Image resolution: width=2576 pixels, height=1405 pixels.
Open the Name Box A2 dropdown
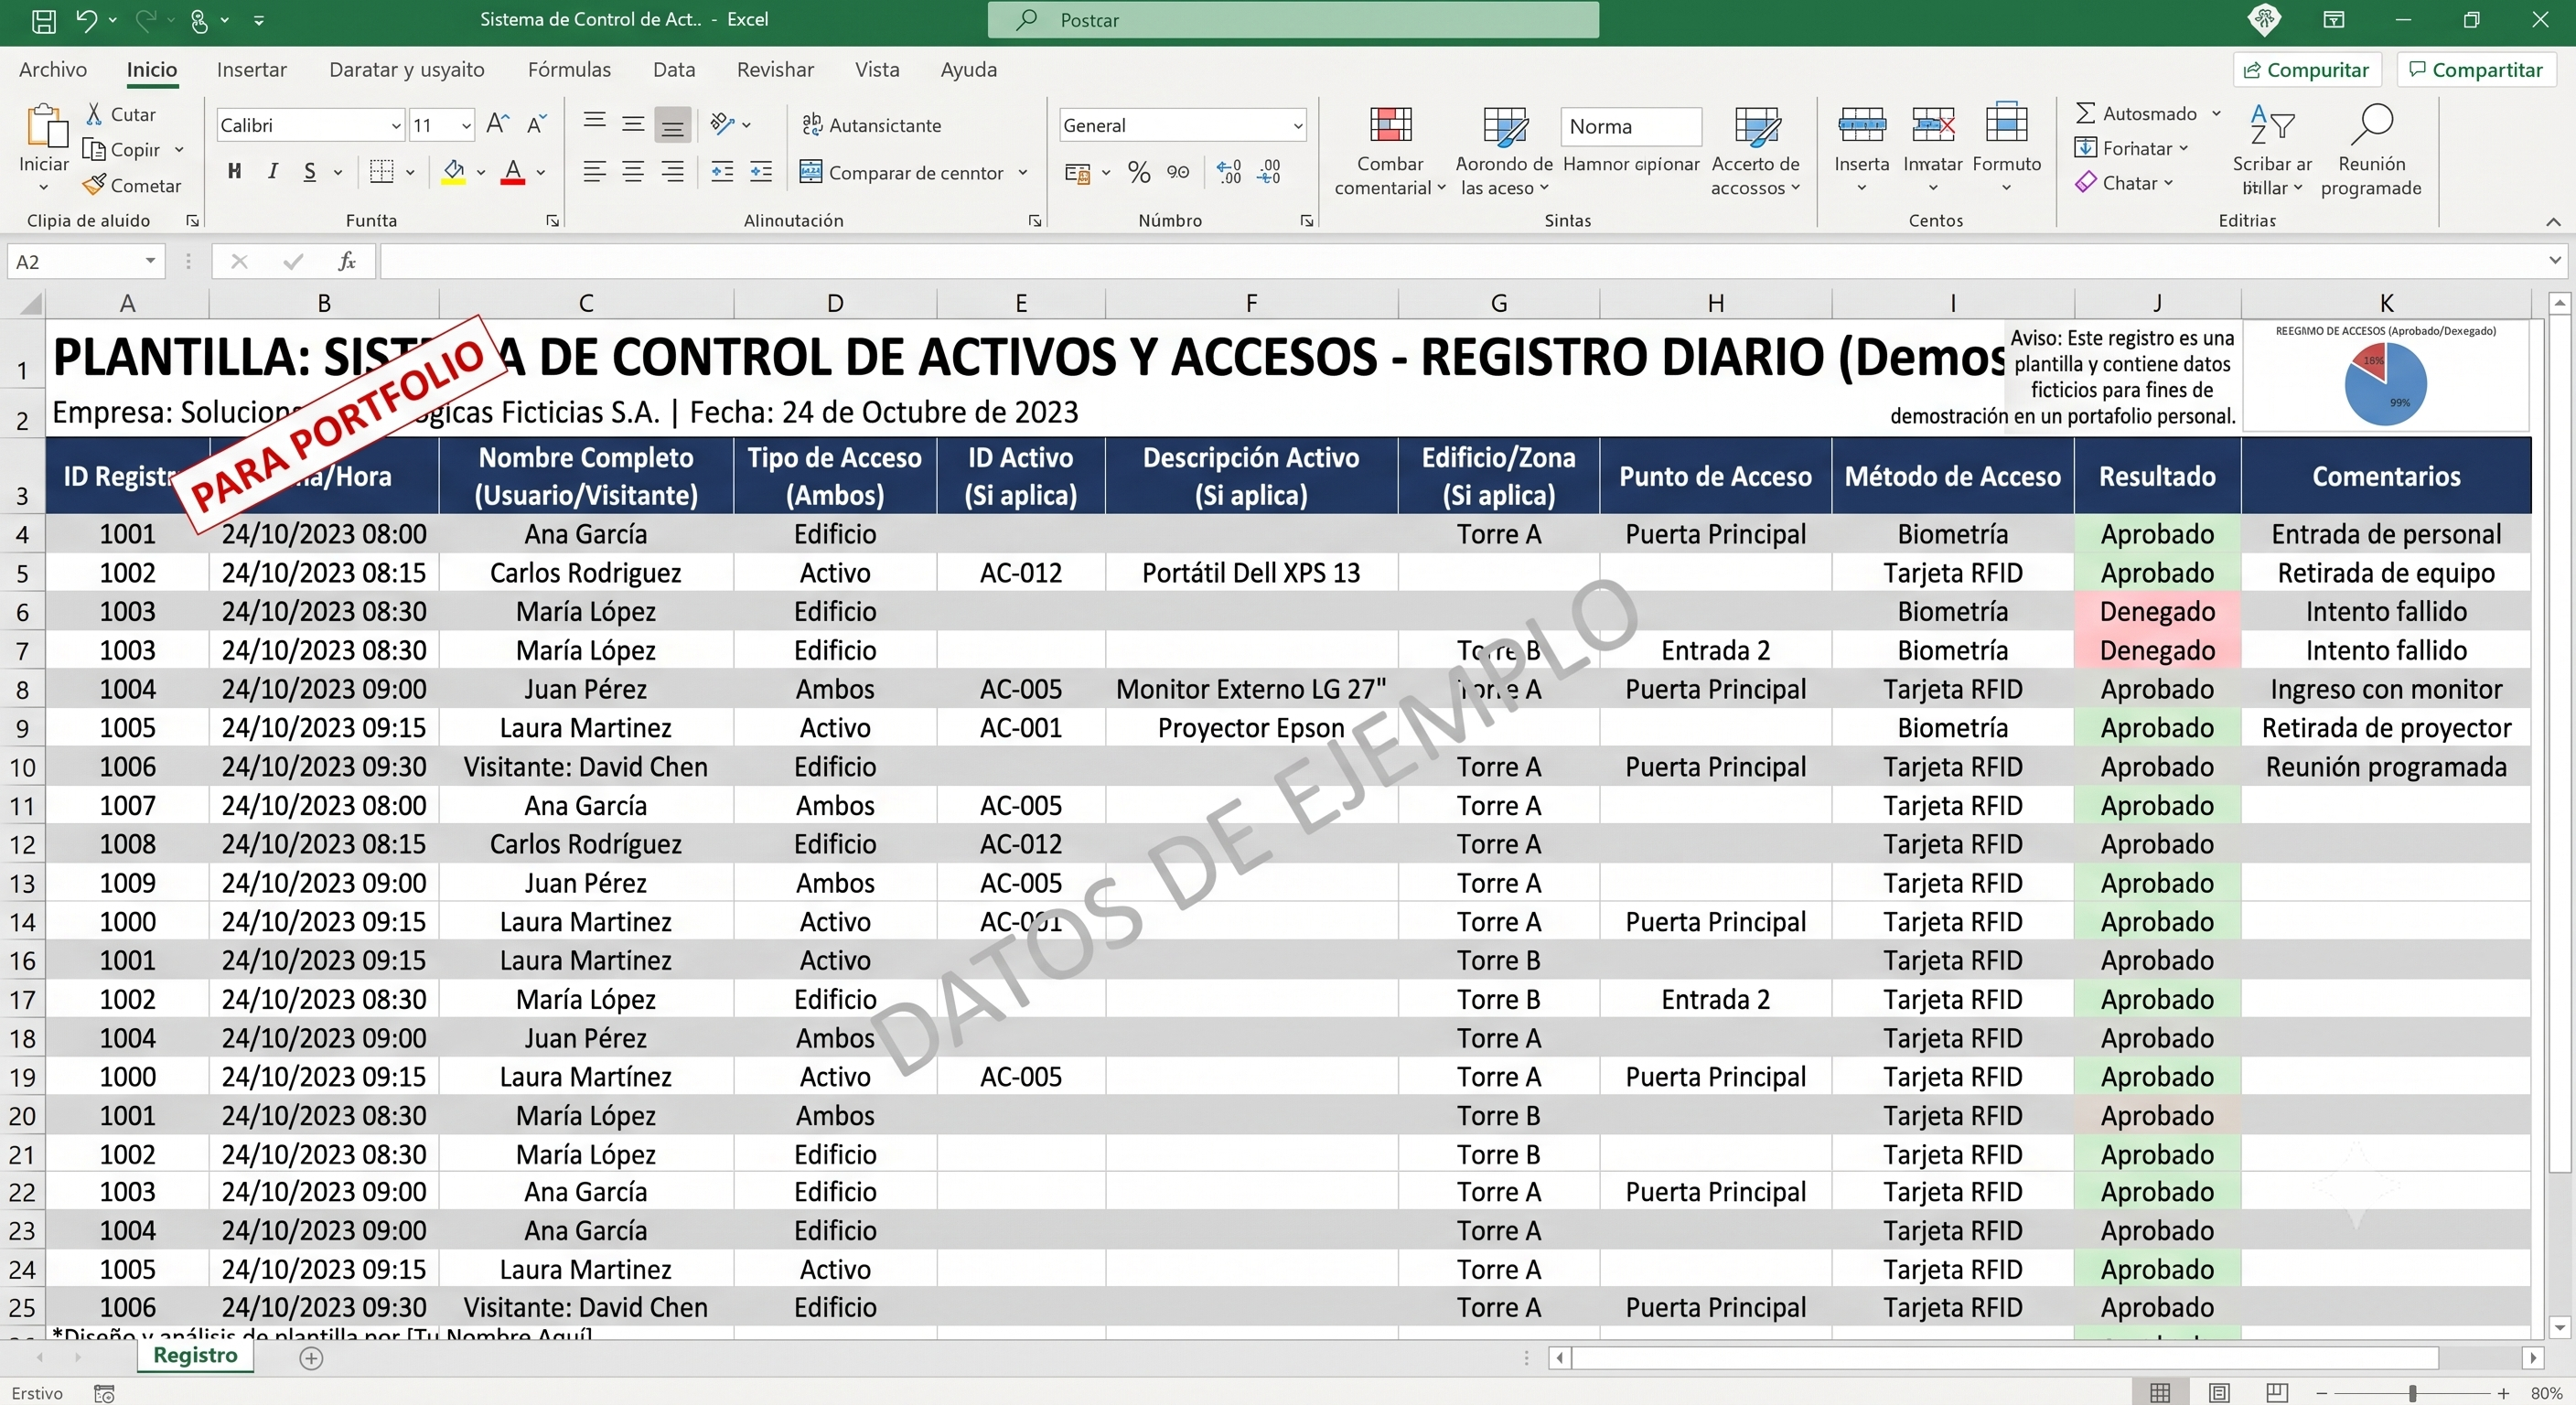coord(150,261)
